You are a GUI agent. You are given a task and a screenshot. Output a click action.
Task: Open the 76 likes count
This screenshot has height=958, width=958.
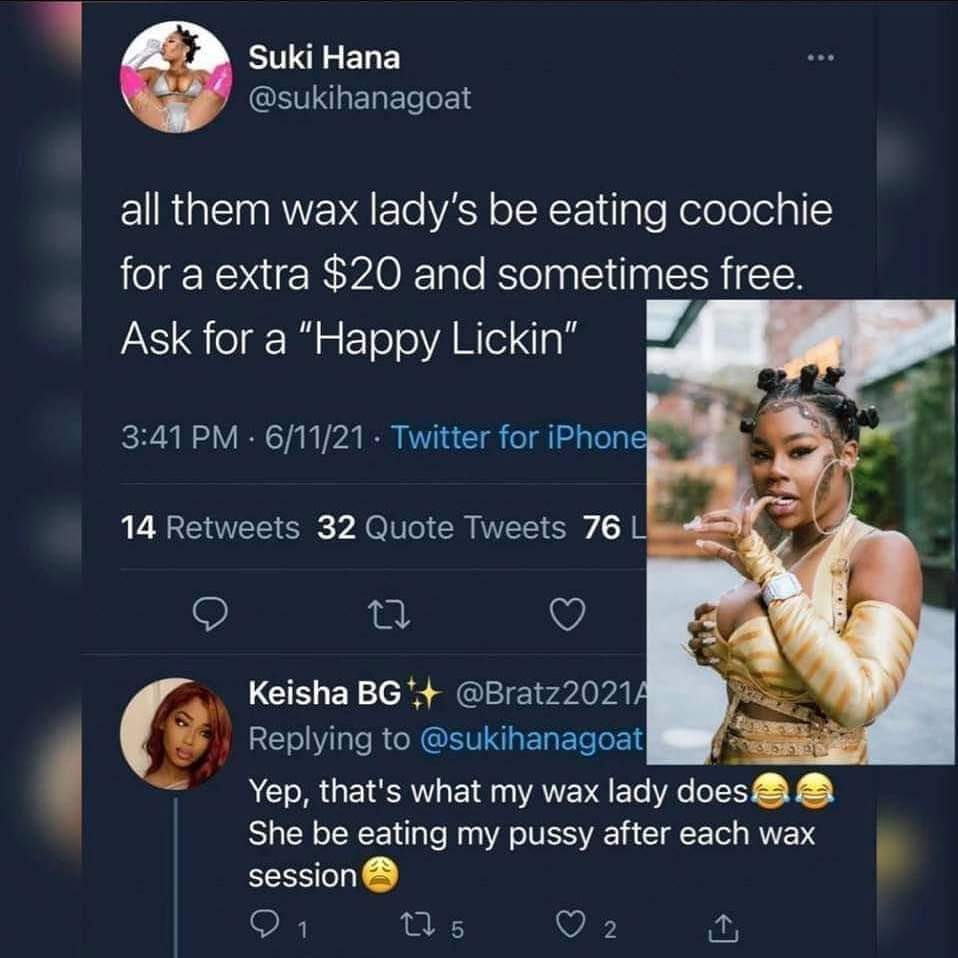612,527
